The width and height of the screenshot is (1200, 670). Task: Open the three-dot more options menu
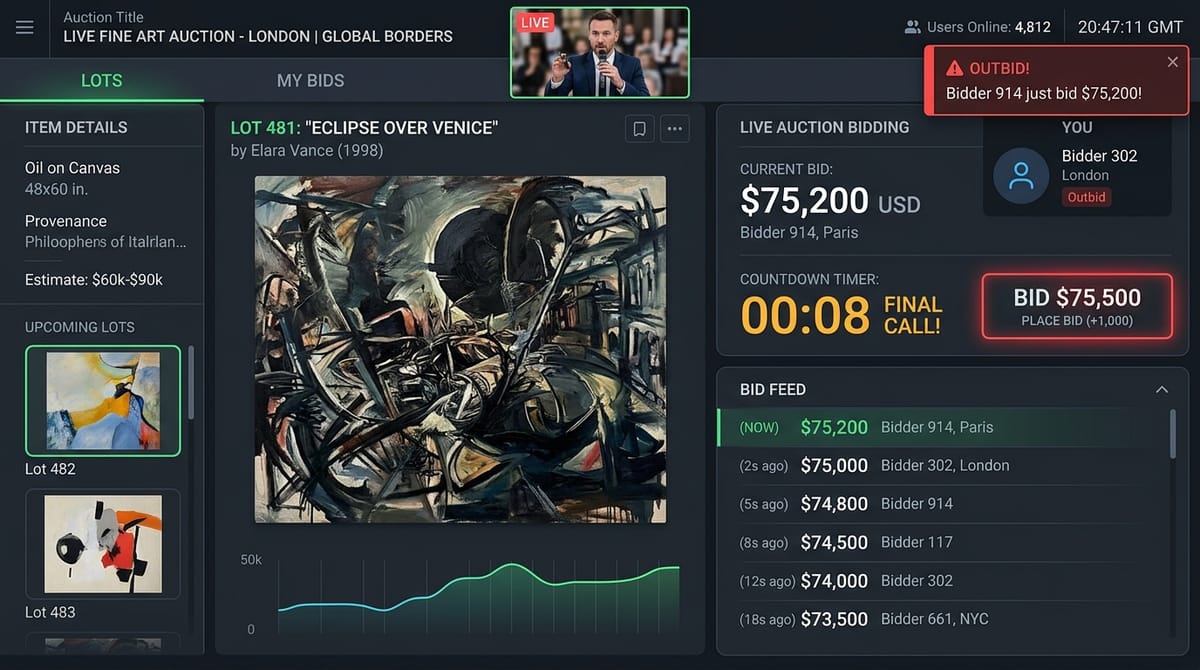(x=675, y=129)
